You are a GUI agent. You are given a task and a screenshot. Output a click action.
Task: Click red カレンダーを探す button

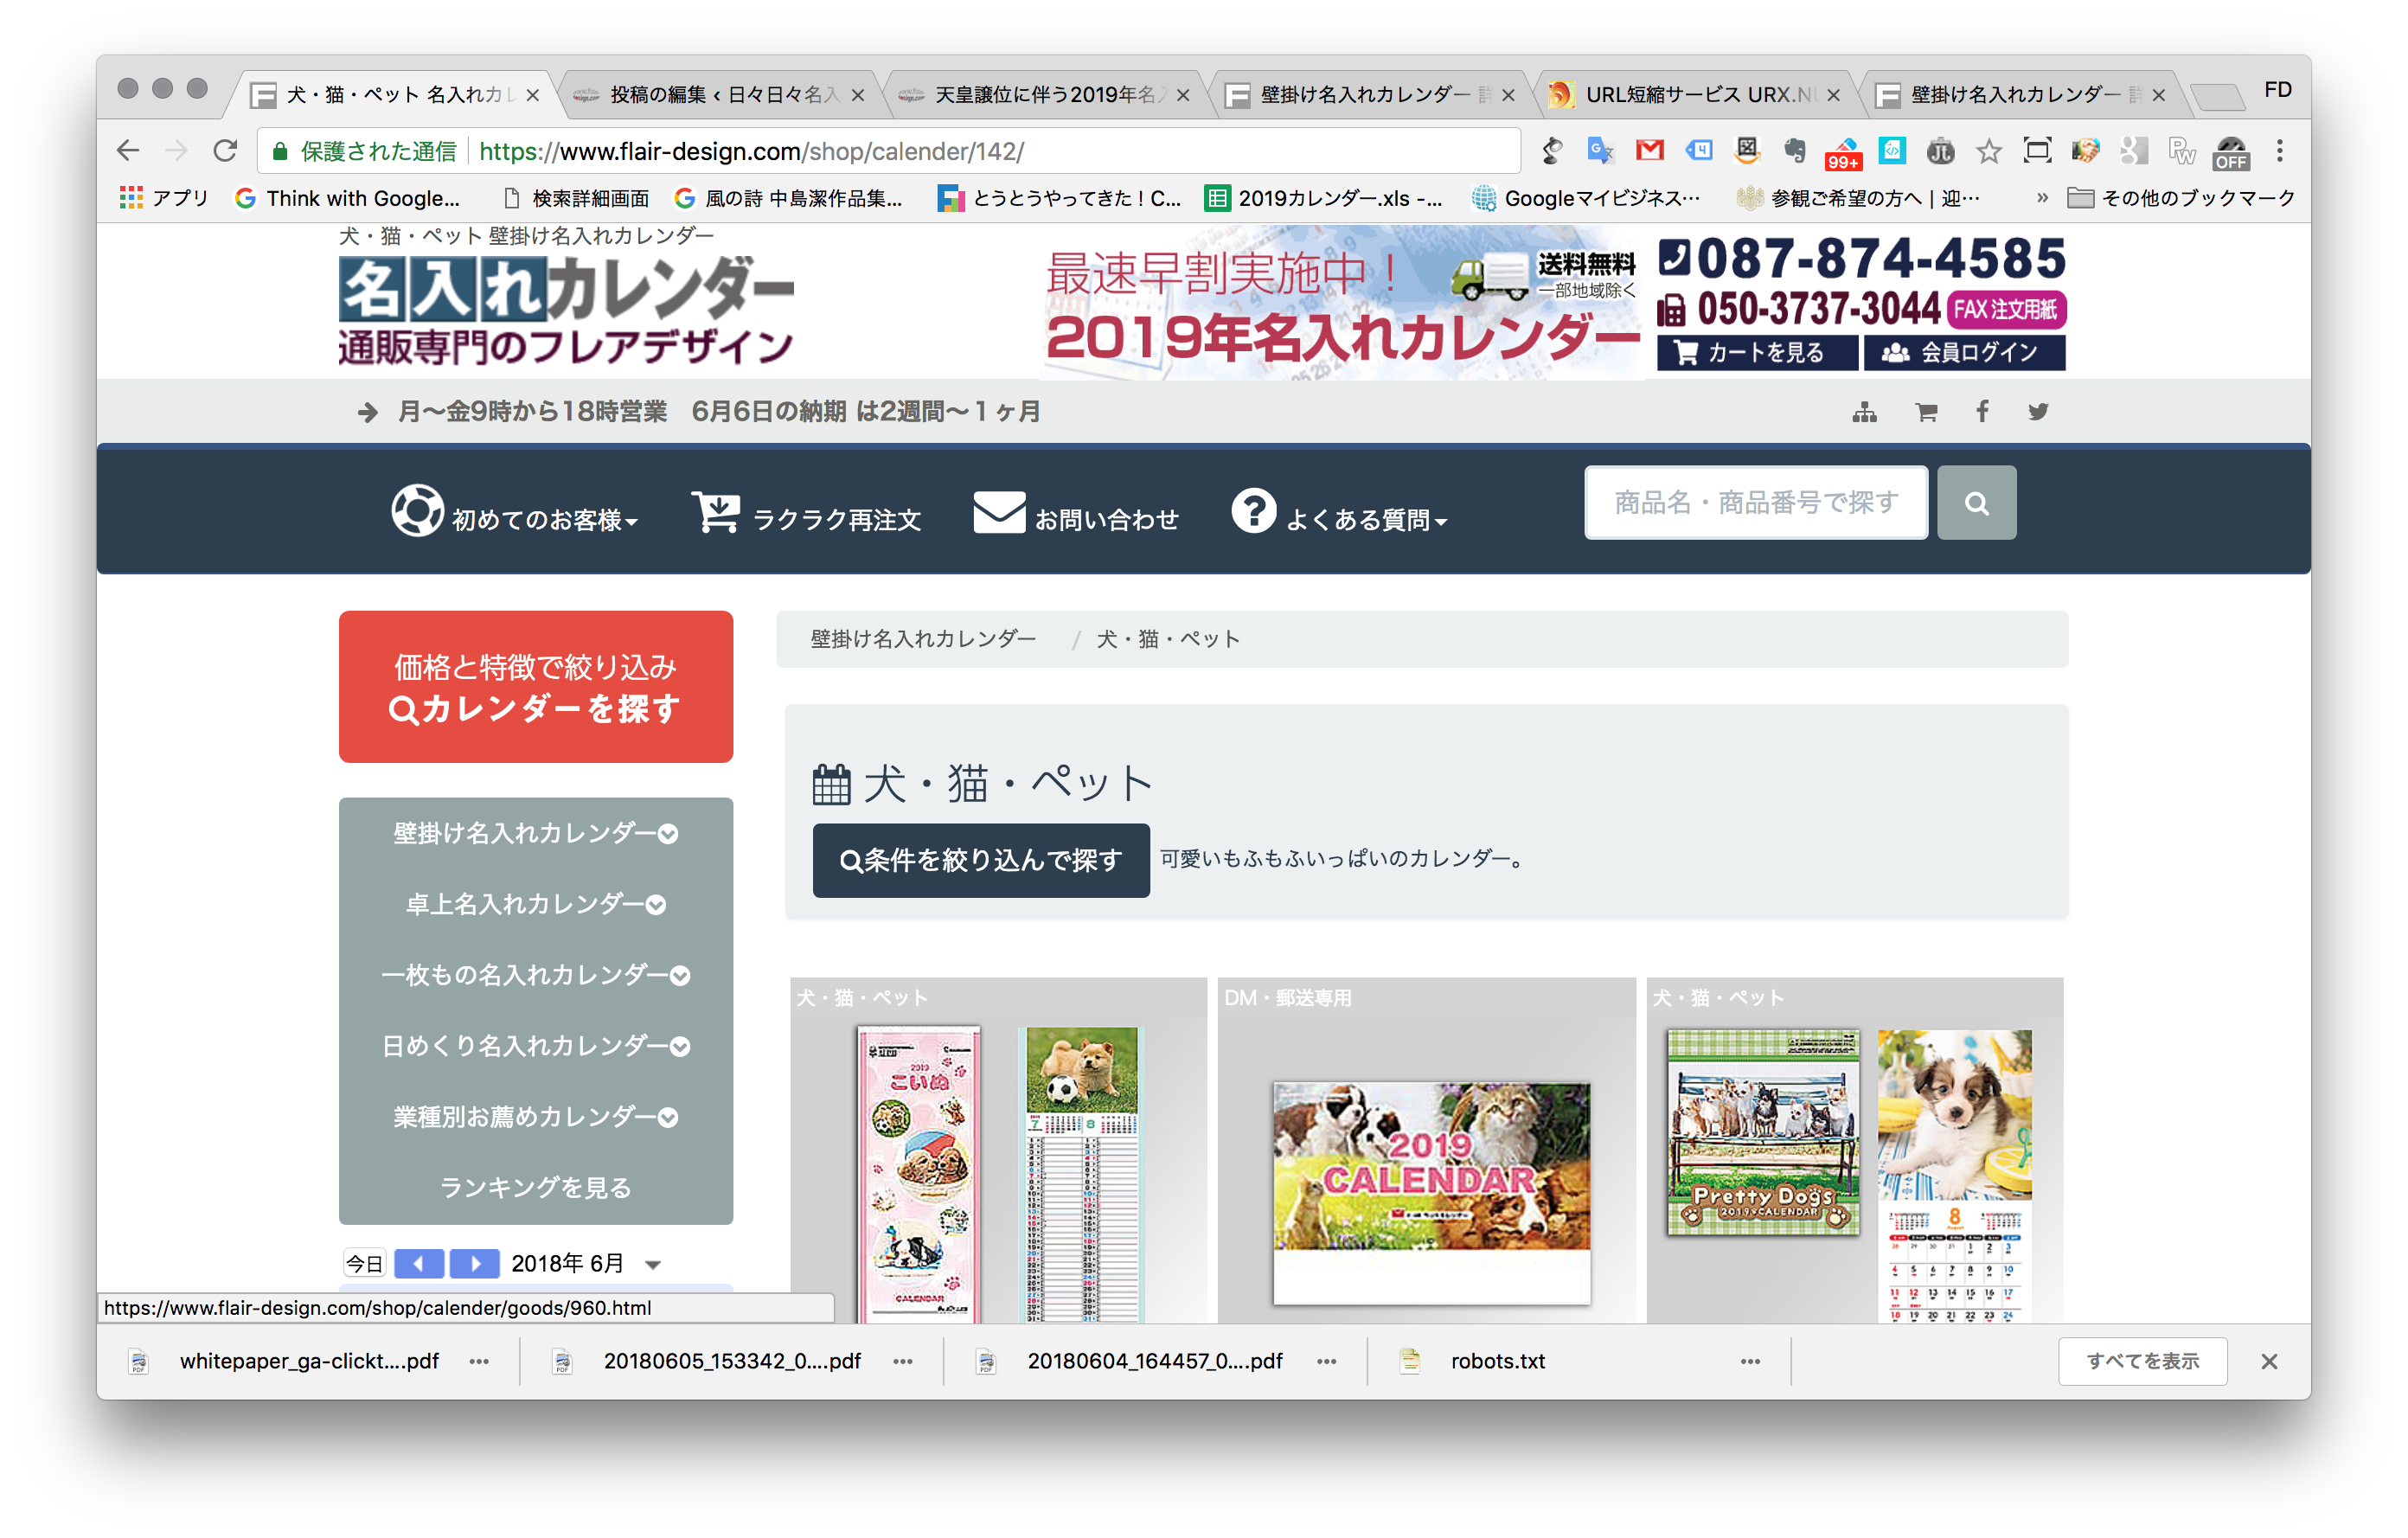coord(535,687)
